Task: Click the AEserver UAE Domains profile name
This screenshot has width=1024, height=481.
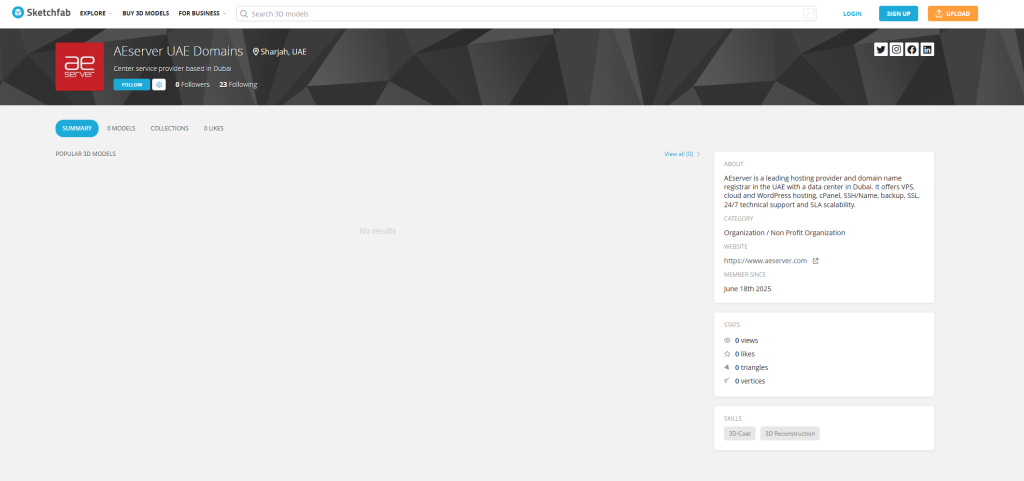Action: pyautogui.click(x=178, y=51)
